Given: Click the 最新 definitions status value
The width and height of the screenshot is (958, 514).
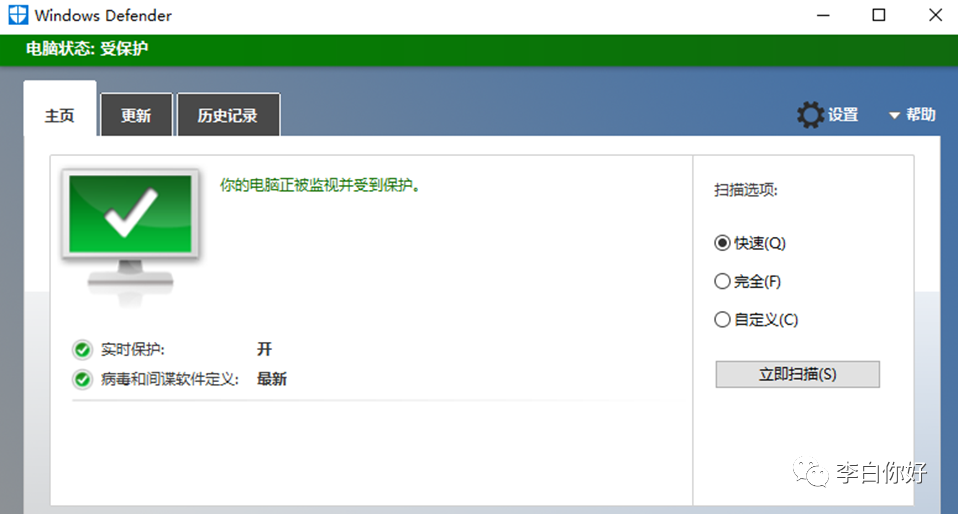Looking at the screenshot, I should 272,380.
